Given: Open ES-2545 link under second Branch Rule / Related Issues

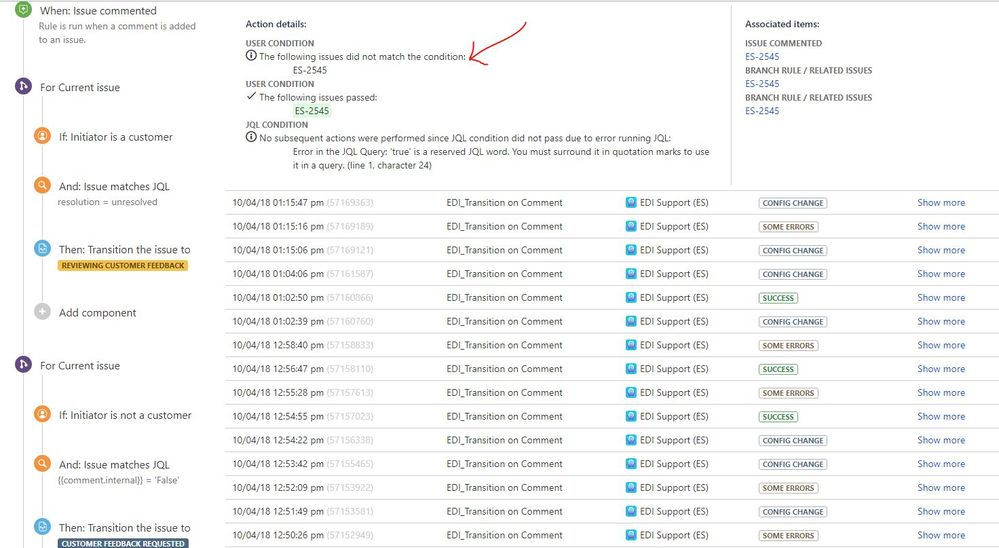Looking at the screenshot, I should click(x=762, y=111).
